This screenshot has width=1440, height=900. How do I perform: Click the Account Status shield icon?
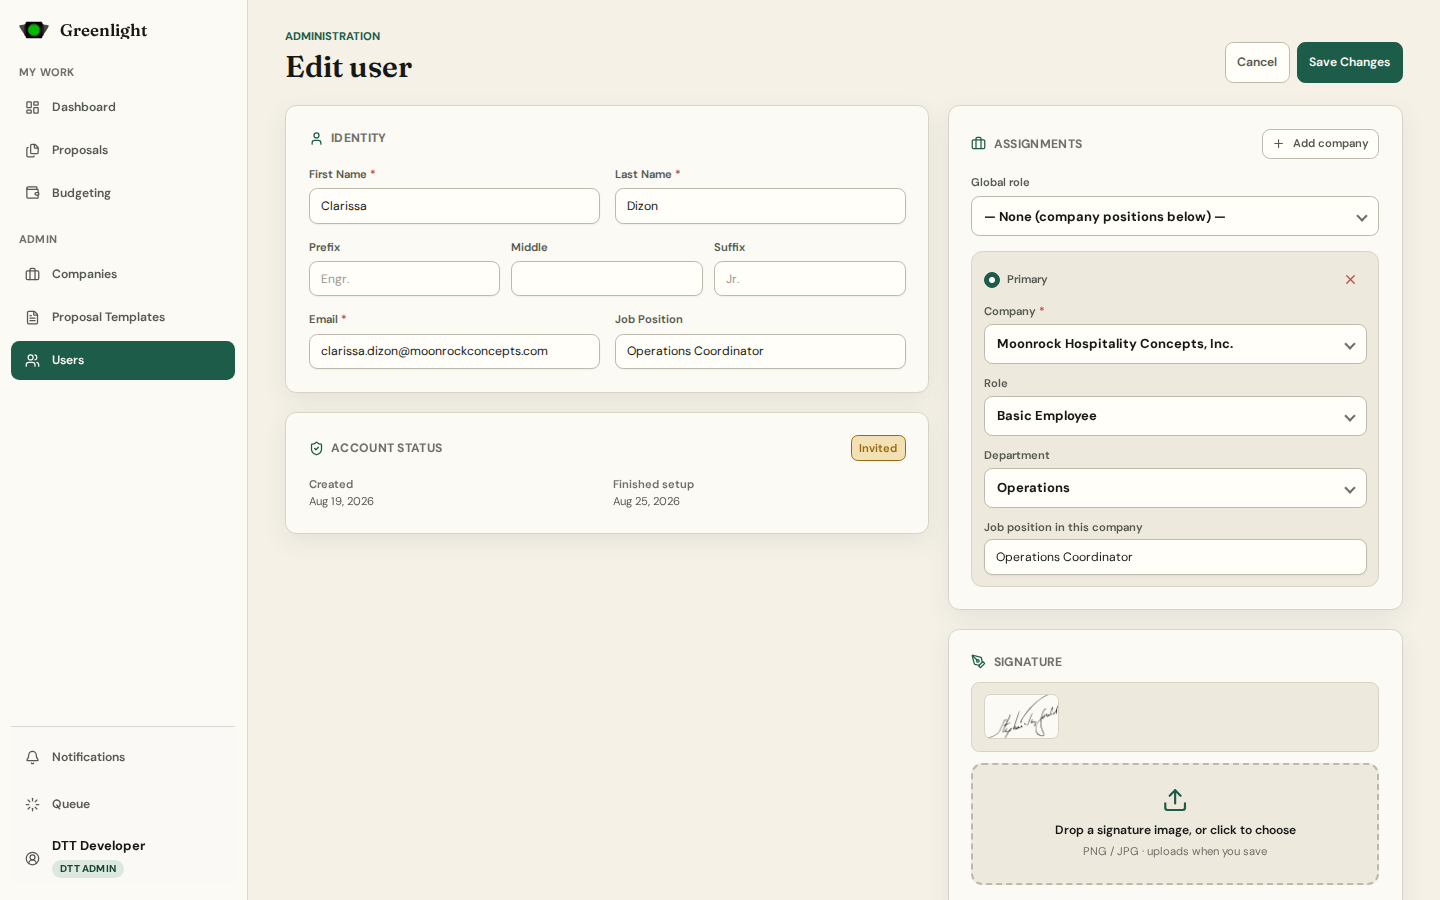tap(317, 448)
